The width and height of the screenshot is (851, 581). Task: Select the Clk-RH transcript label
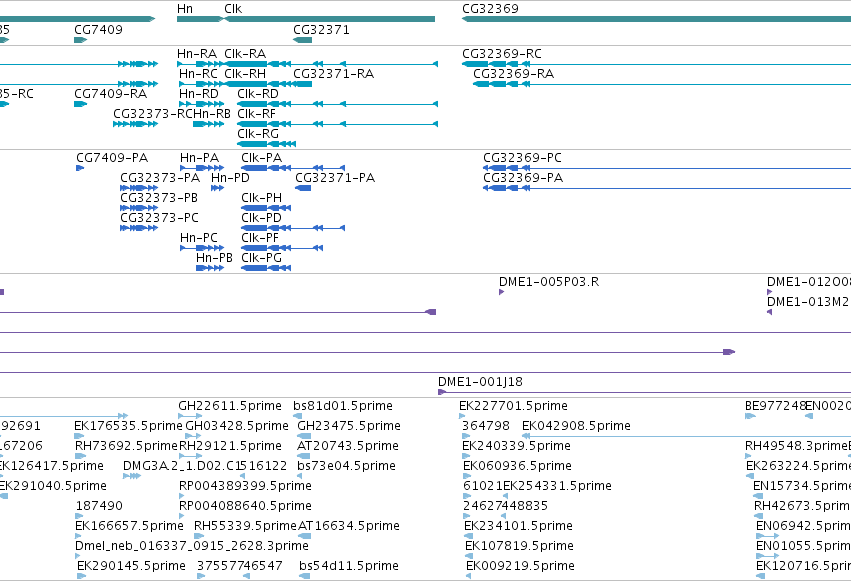[x=245, y=74]
